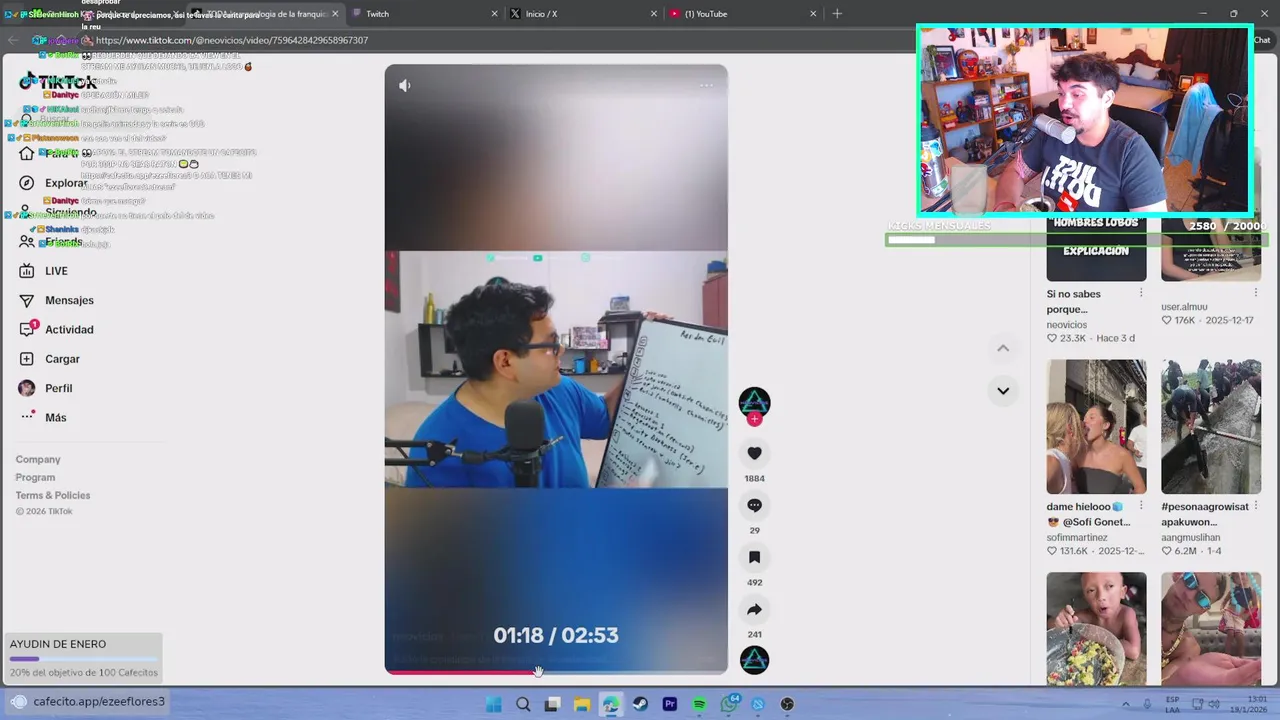
Task: Close the YouTube browser tab
Action: 813,14
